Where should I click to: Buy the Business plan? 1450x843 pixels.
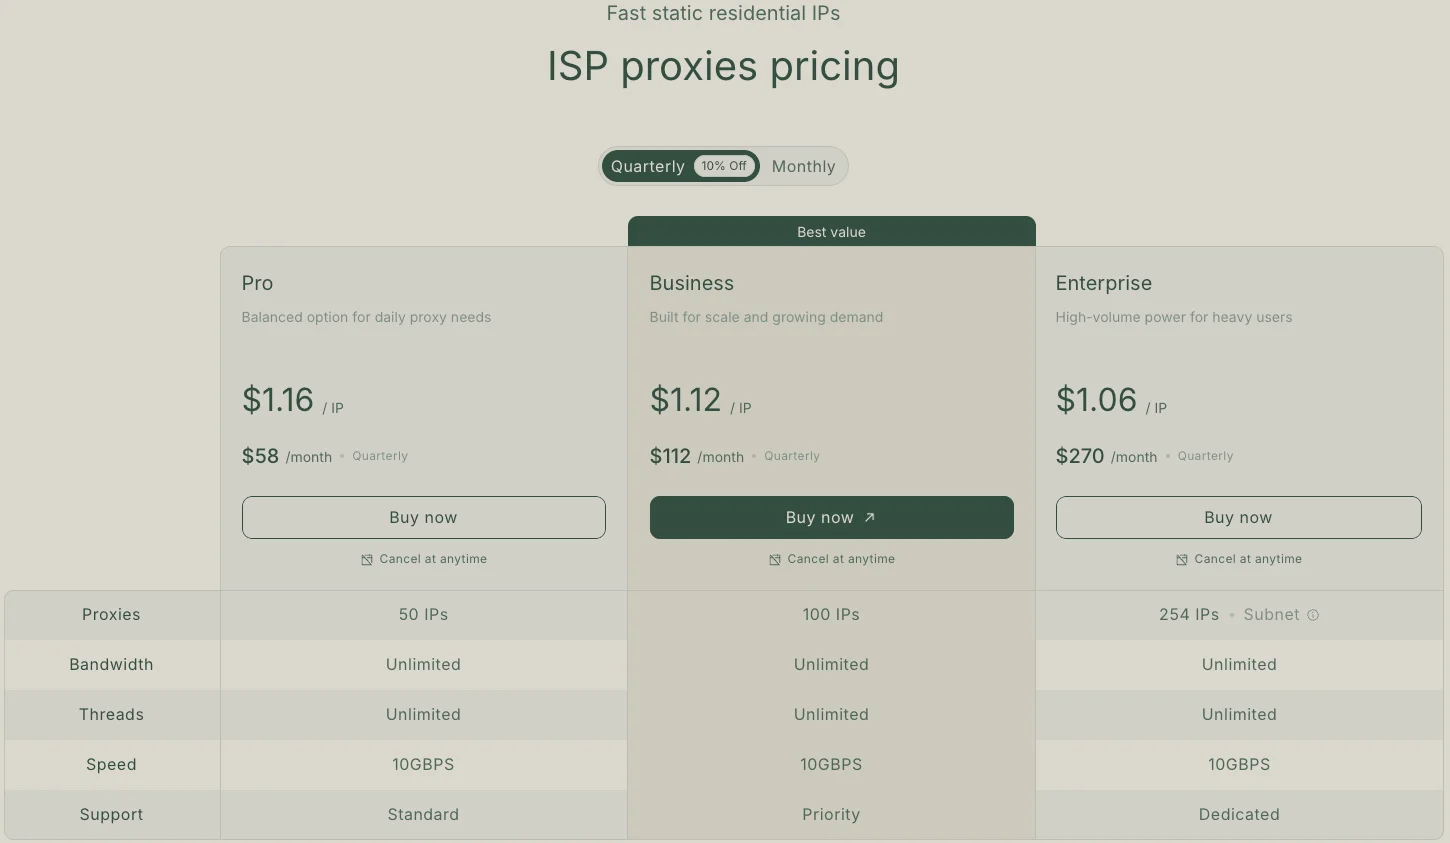click(x=831, y=517)
